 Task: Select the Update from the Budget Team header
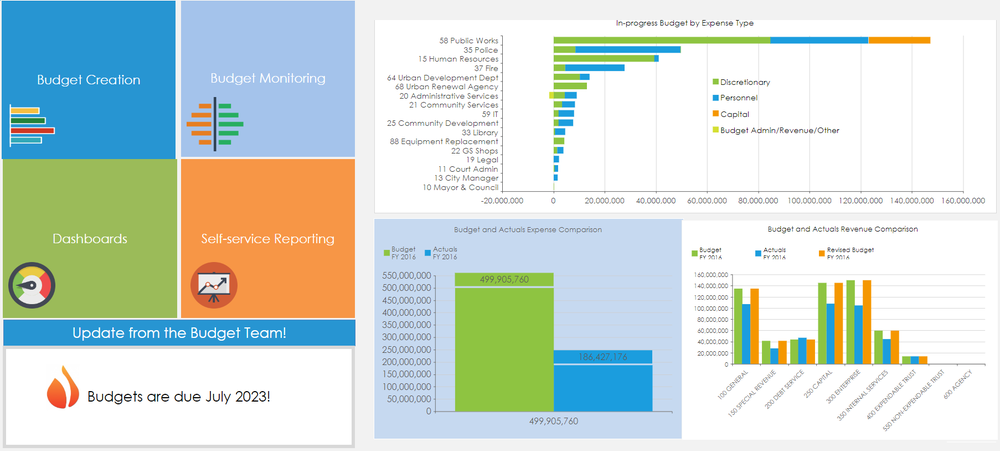coord(179,333)
